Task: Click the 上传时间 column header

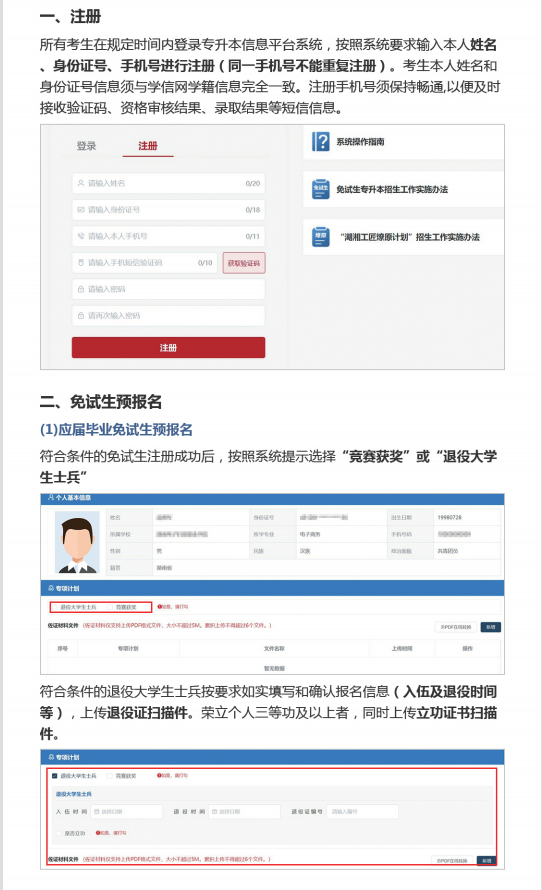Action: click(402, 648)
